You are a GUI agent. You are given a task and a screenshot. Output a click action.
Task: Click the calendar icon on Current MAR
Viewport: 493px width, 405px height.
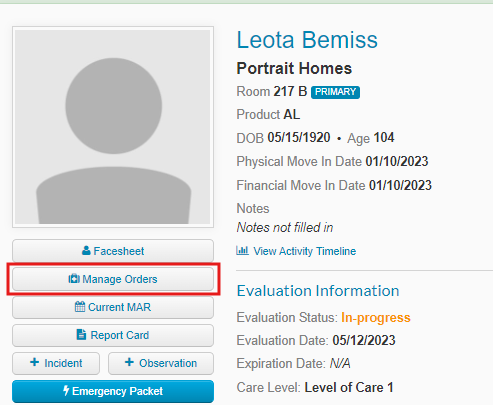[80, 307]
